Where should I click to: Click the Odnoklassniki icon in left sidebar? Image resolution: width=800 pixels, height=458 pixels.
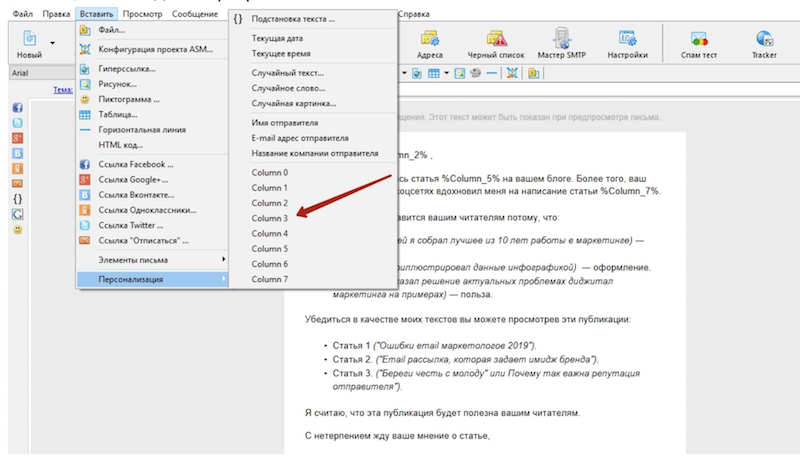tap(17, 168)
